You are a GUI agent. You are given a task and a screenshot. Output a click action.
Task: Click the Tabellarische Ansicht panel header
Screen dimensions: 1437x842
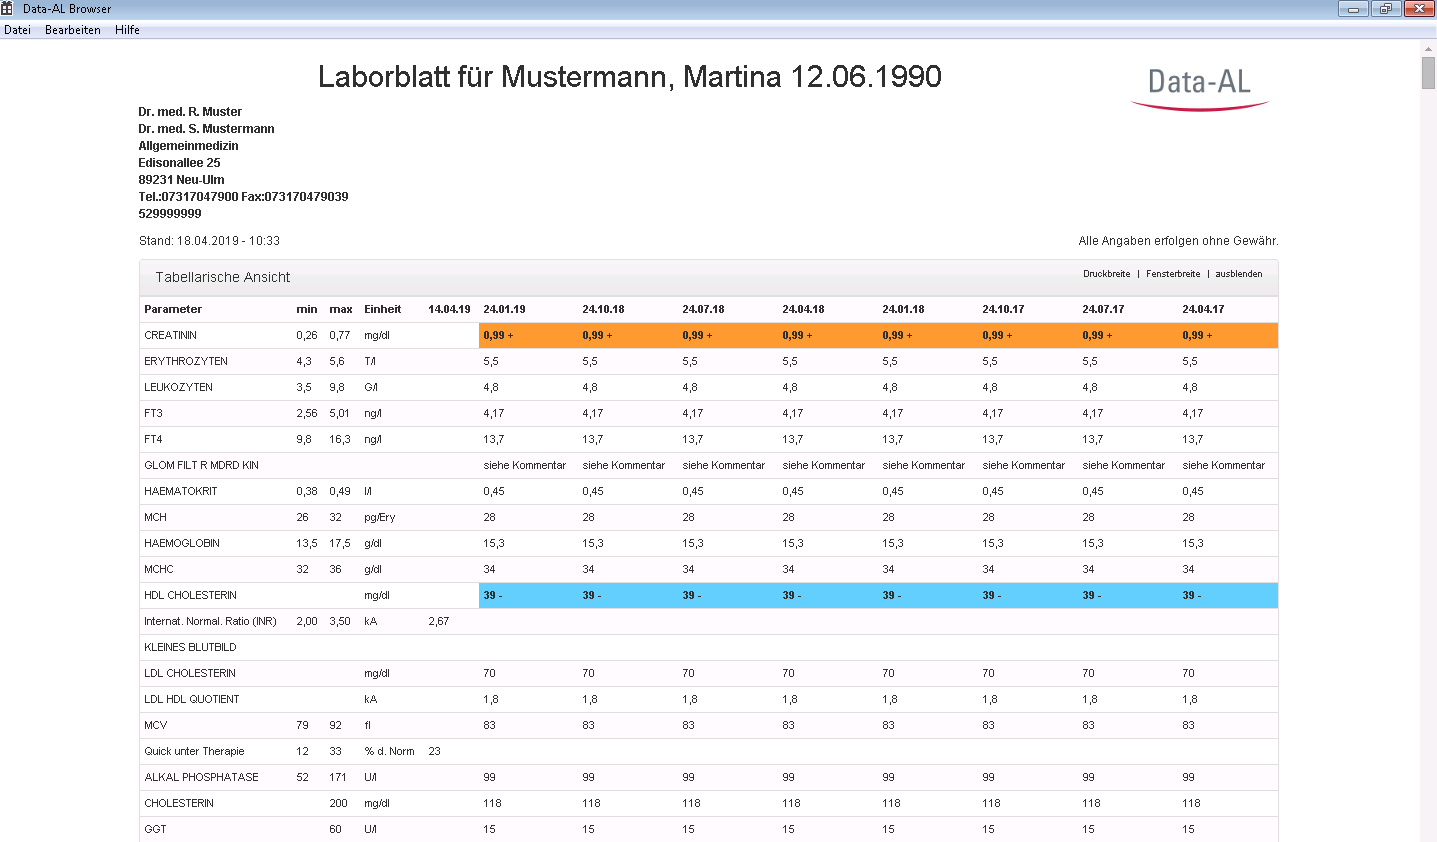(709, 277)
